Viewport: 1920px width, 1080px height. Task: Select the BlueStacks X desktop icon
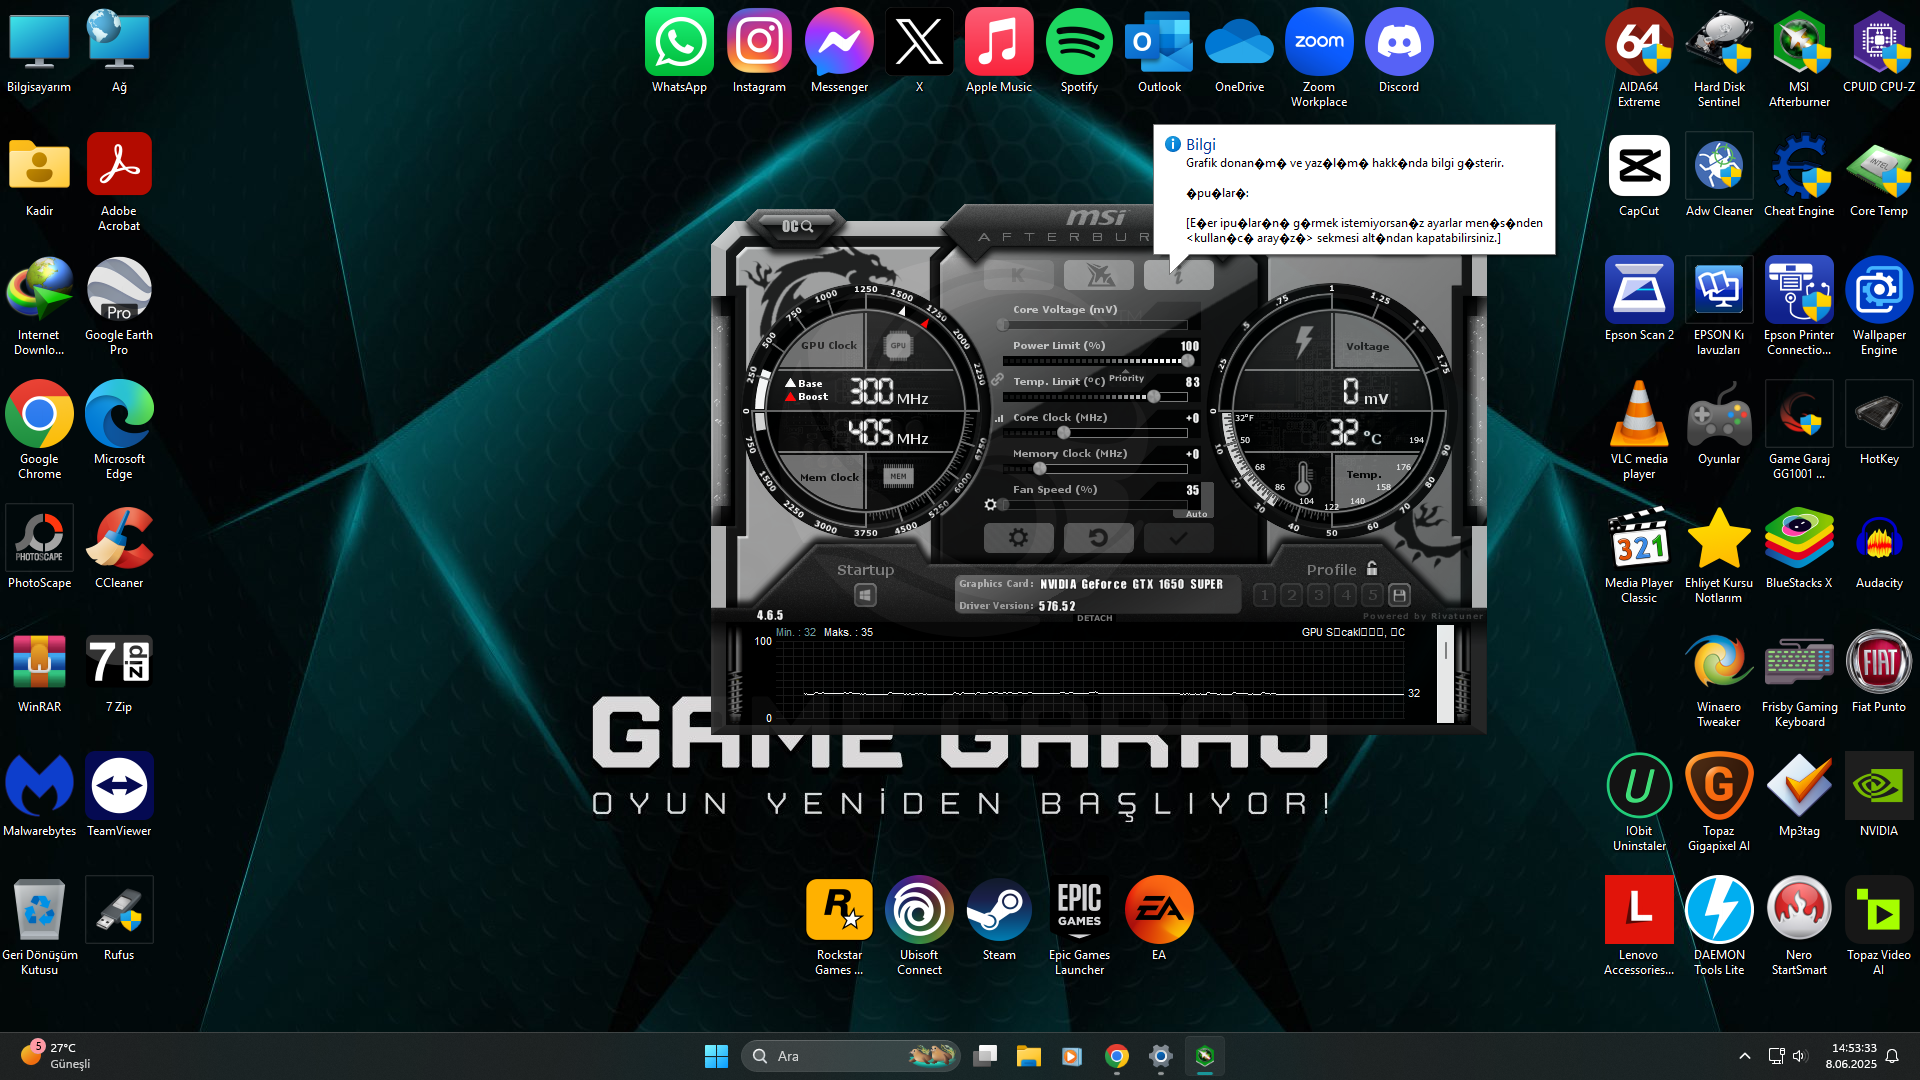1799,547
